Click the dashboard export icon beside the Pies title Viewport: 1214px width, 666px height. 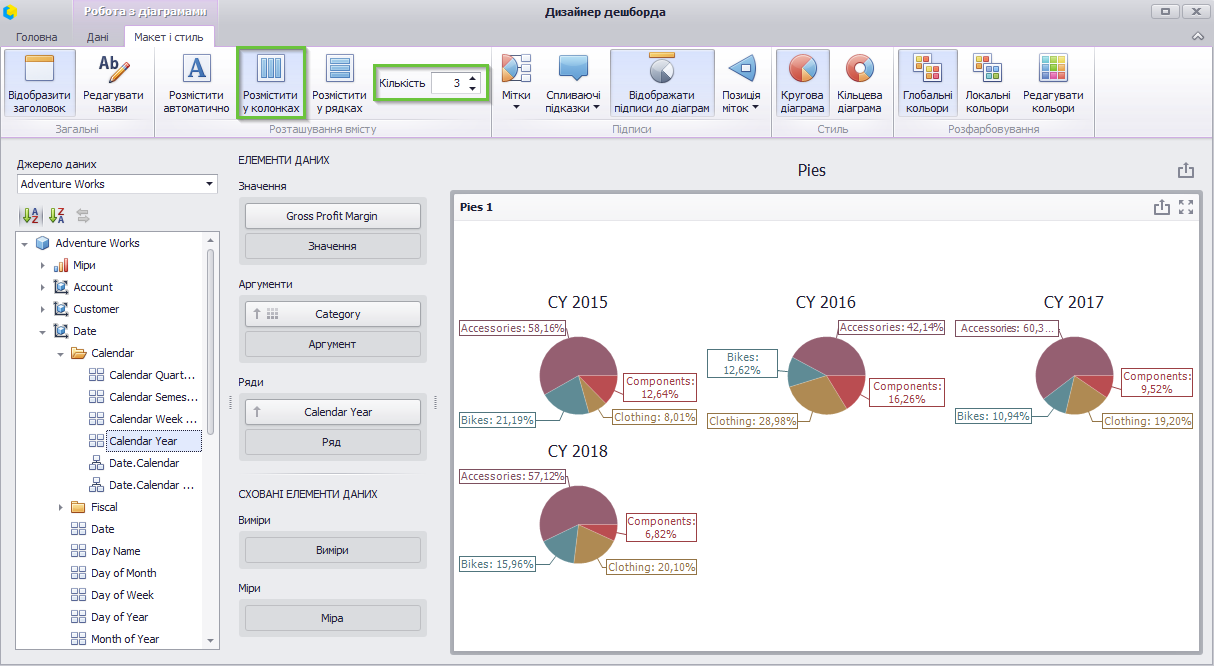coord(1186,171)
